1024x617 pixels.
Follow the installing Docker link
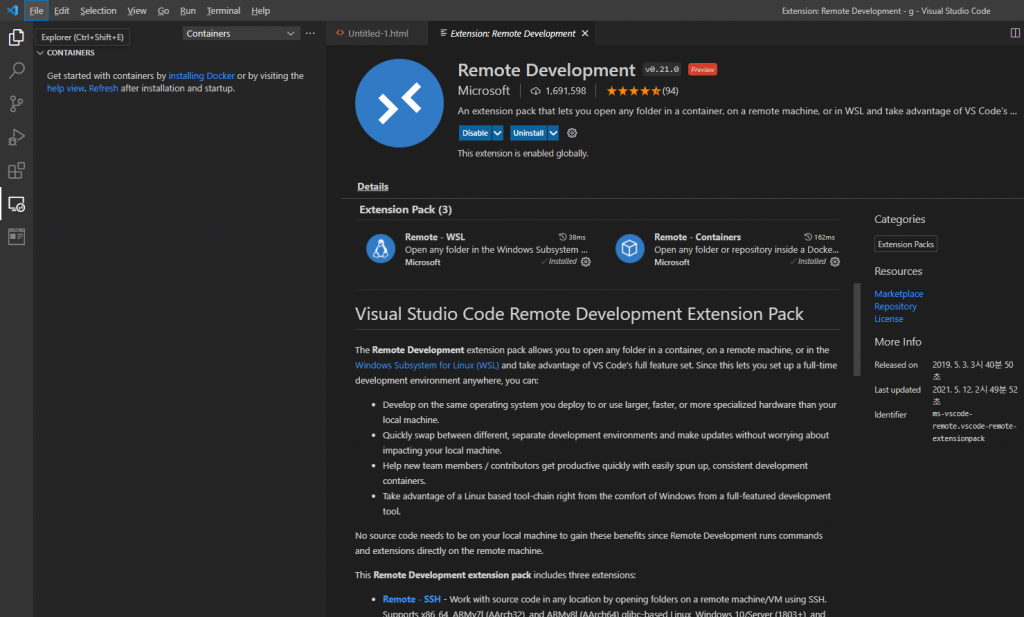point(201,76)
